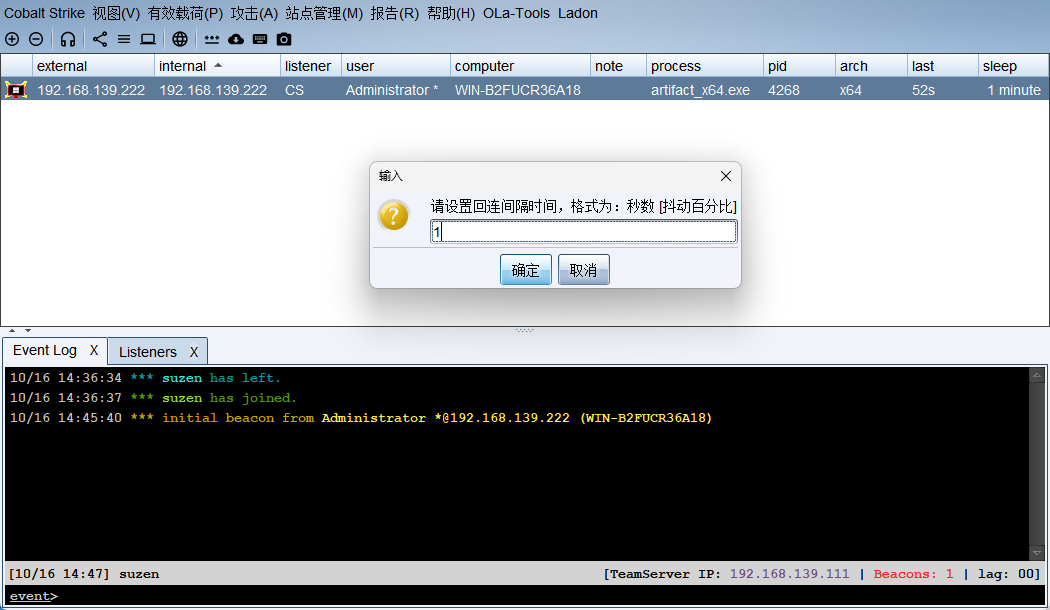Close the 输入 dialog with the X
1050x610 pixels.
(726, 176)
